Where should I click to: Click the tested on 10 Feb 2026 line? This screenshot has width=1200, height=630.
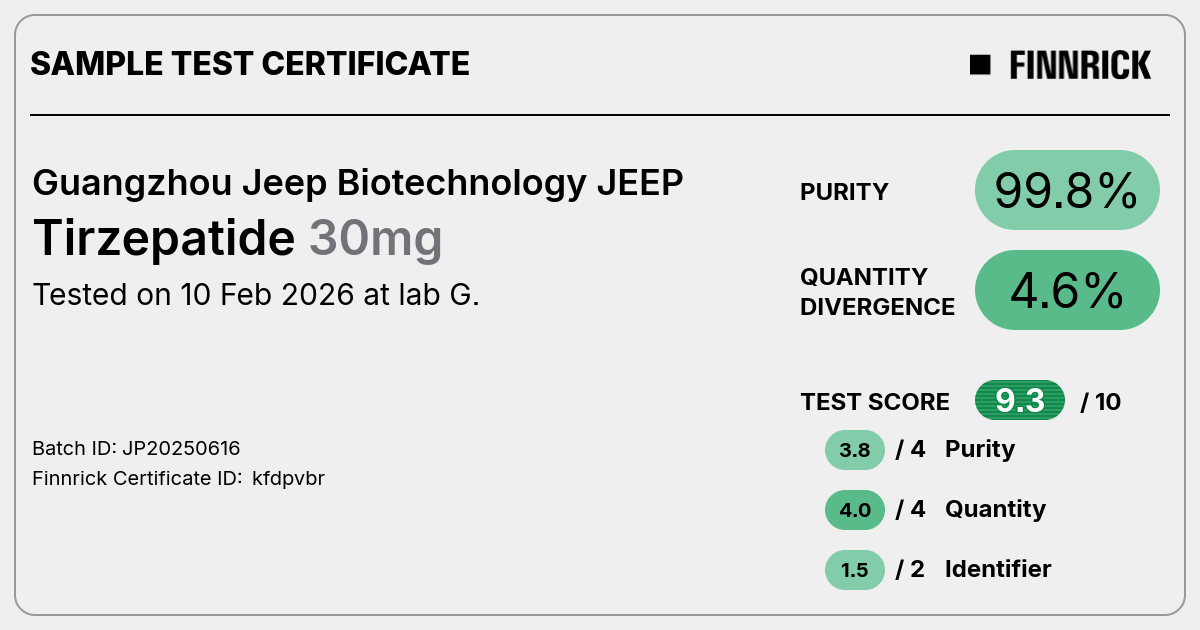256,295
